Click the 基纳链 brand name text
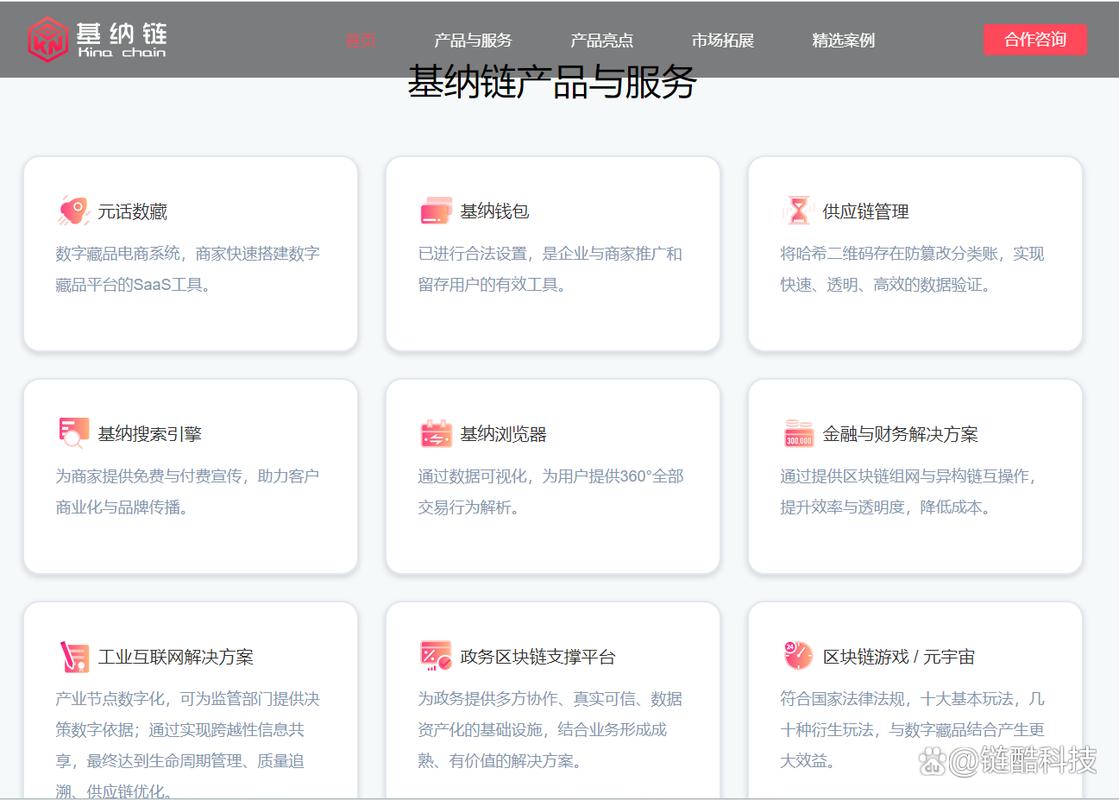 pyautogui.click(x=121, y=34)
